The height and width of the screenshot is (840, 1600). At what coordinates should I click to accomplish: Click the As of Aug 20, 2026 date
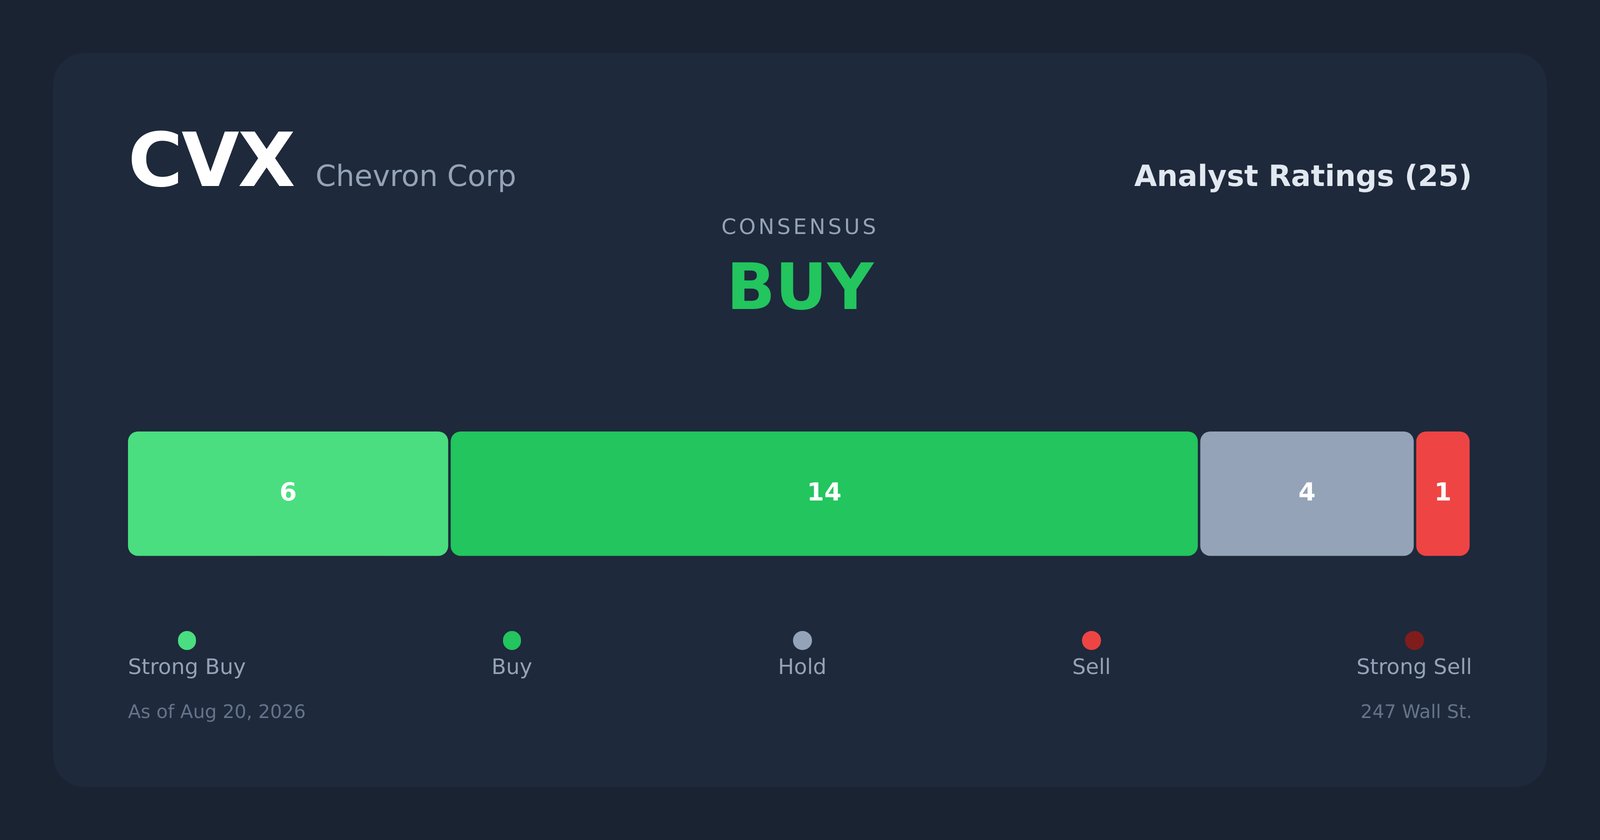point(217,712)
